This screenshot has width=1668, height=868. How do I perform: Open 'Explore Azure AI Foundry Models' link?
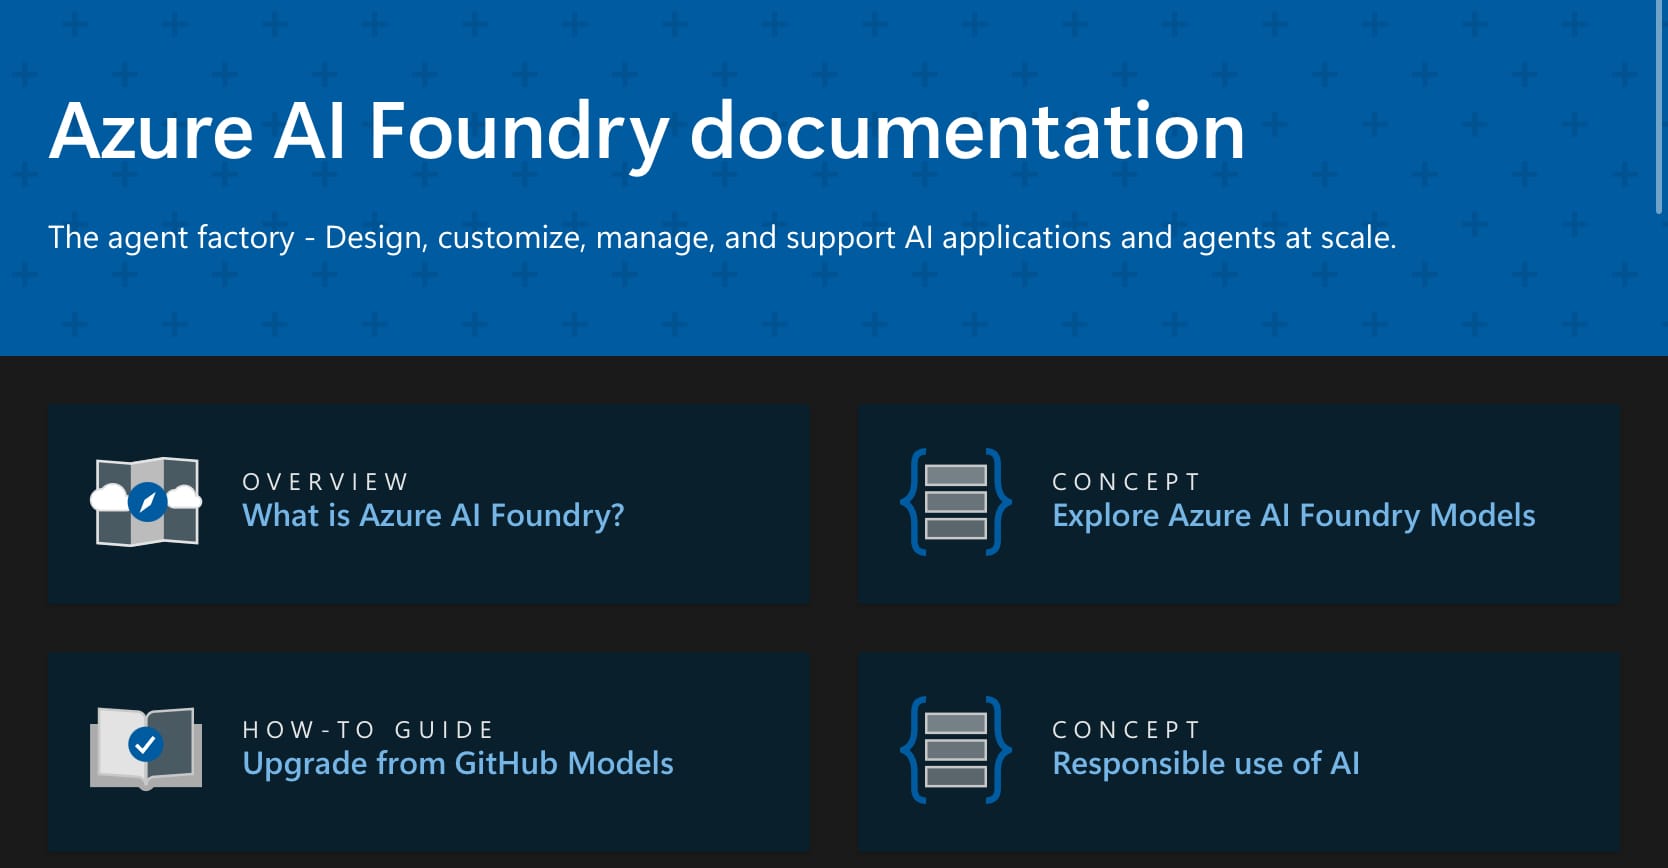[x=1294, y=515]
